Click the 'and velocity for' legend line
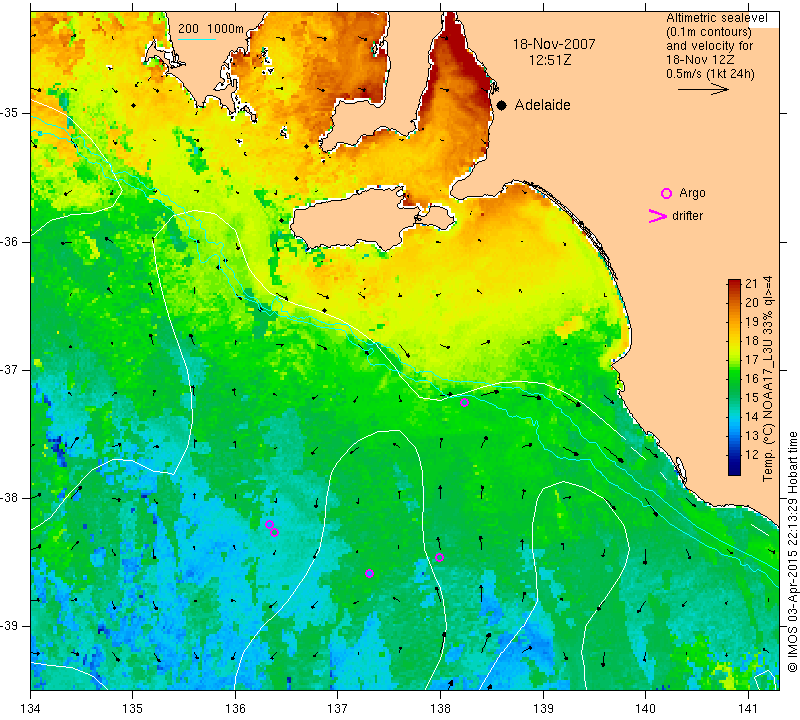Image resolution: width=800 pixels, height=720 pixels. (x=710, y=46)
